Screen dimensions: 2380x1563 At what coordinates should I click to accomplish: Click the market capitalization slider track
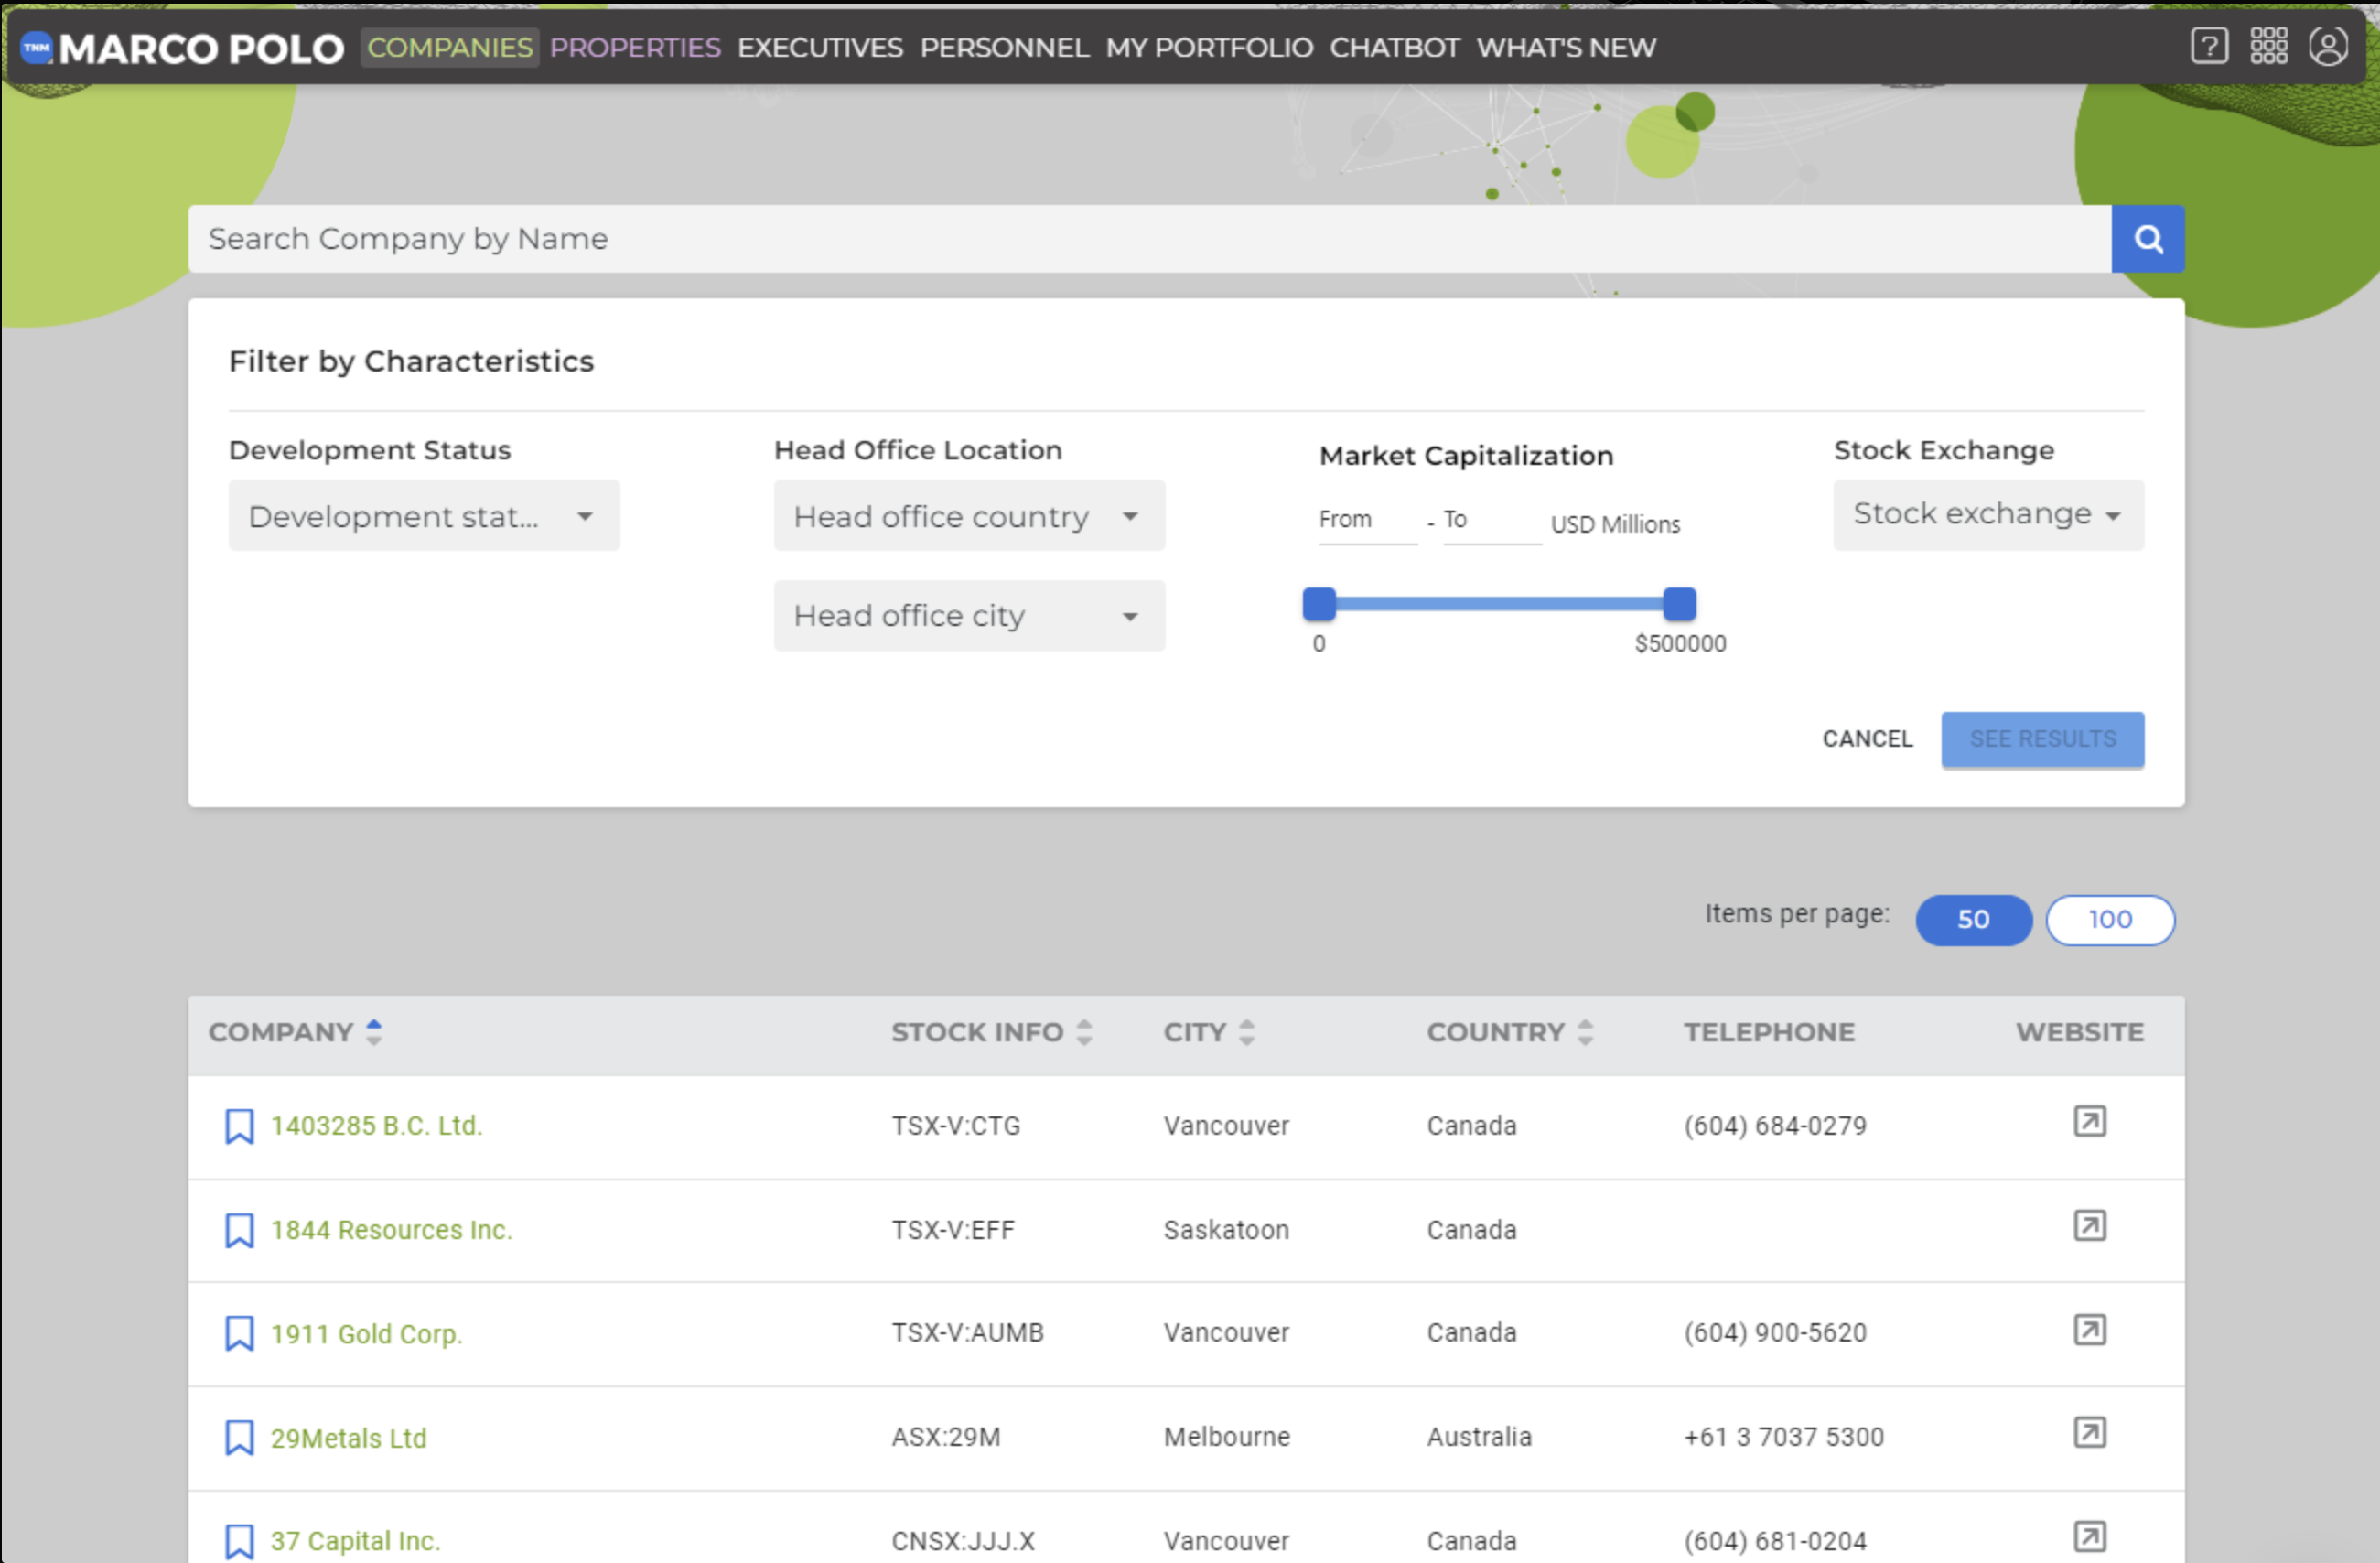1499,604
